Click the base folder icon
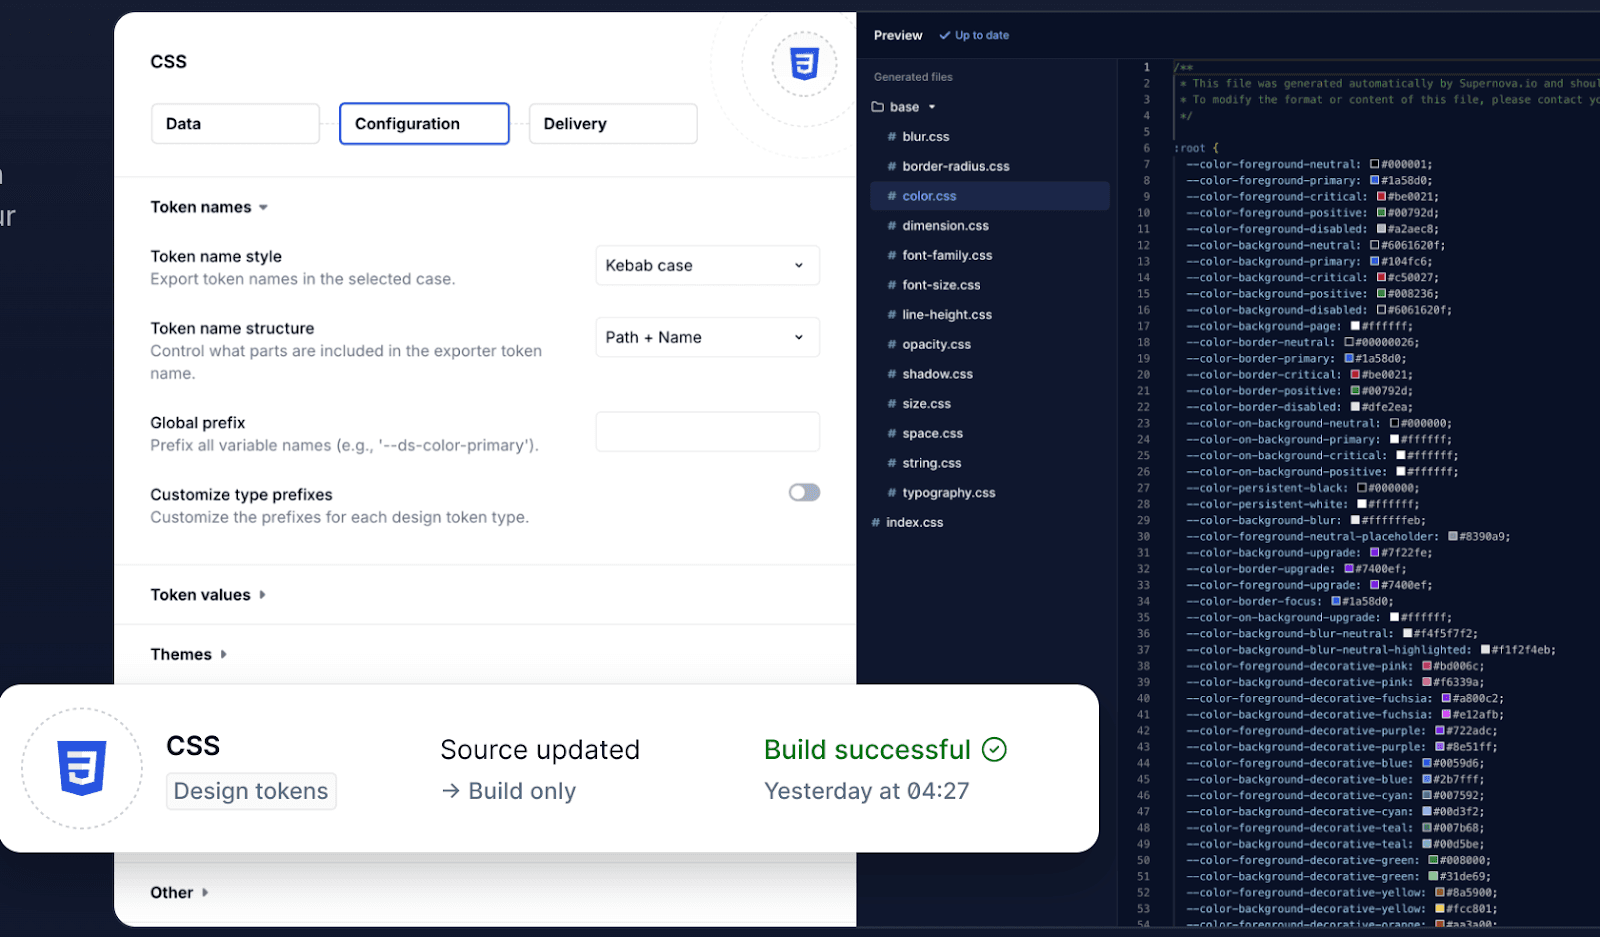The width and height of the screenshot is (1600, 937). click(x=878, y=107)
